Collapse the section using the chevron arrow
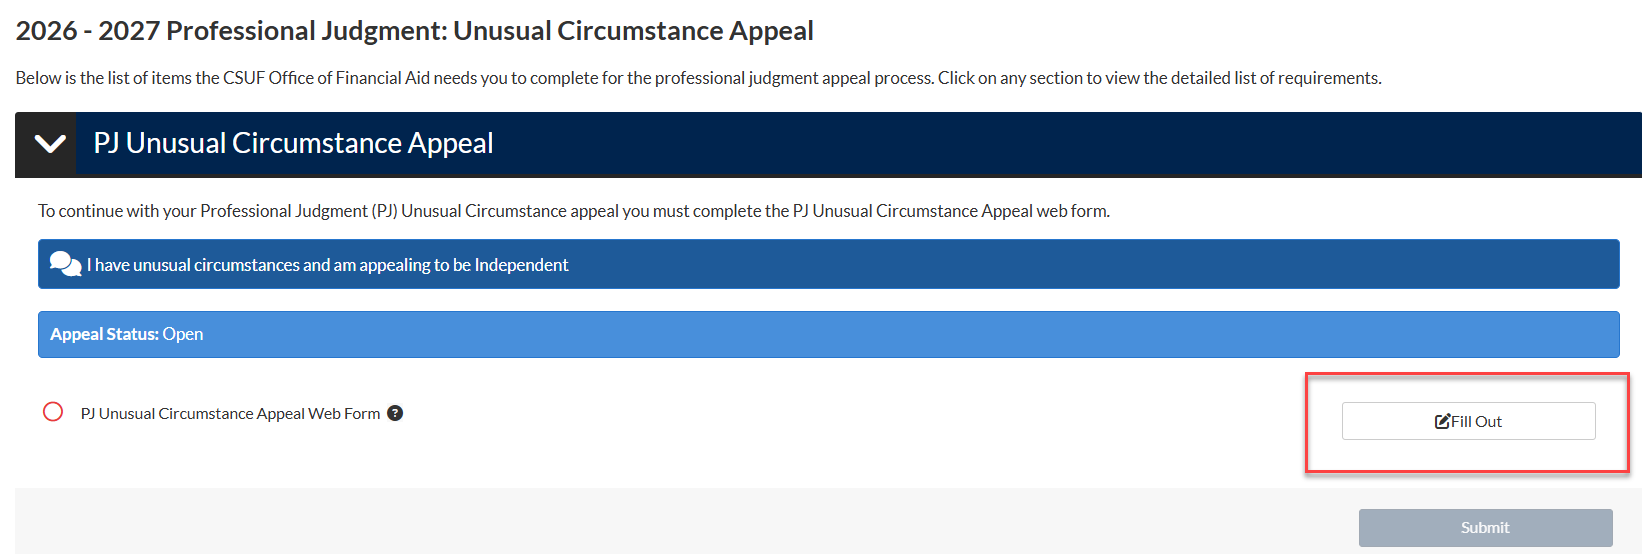Screen dimensions: 1642x554 click(49, 144)
